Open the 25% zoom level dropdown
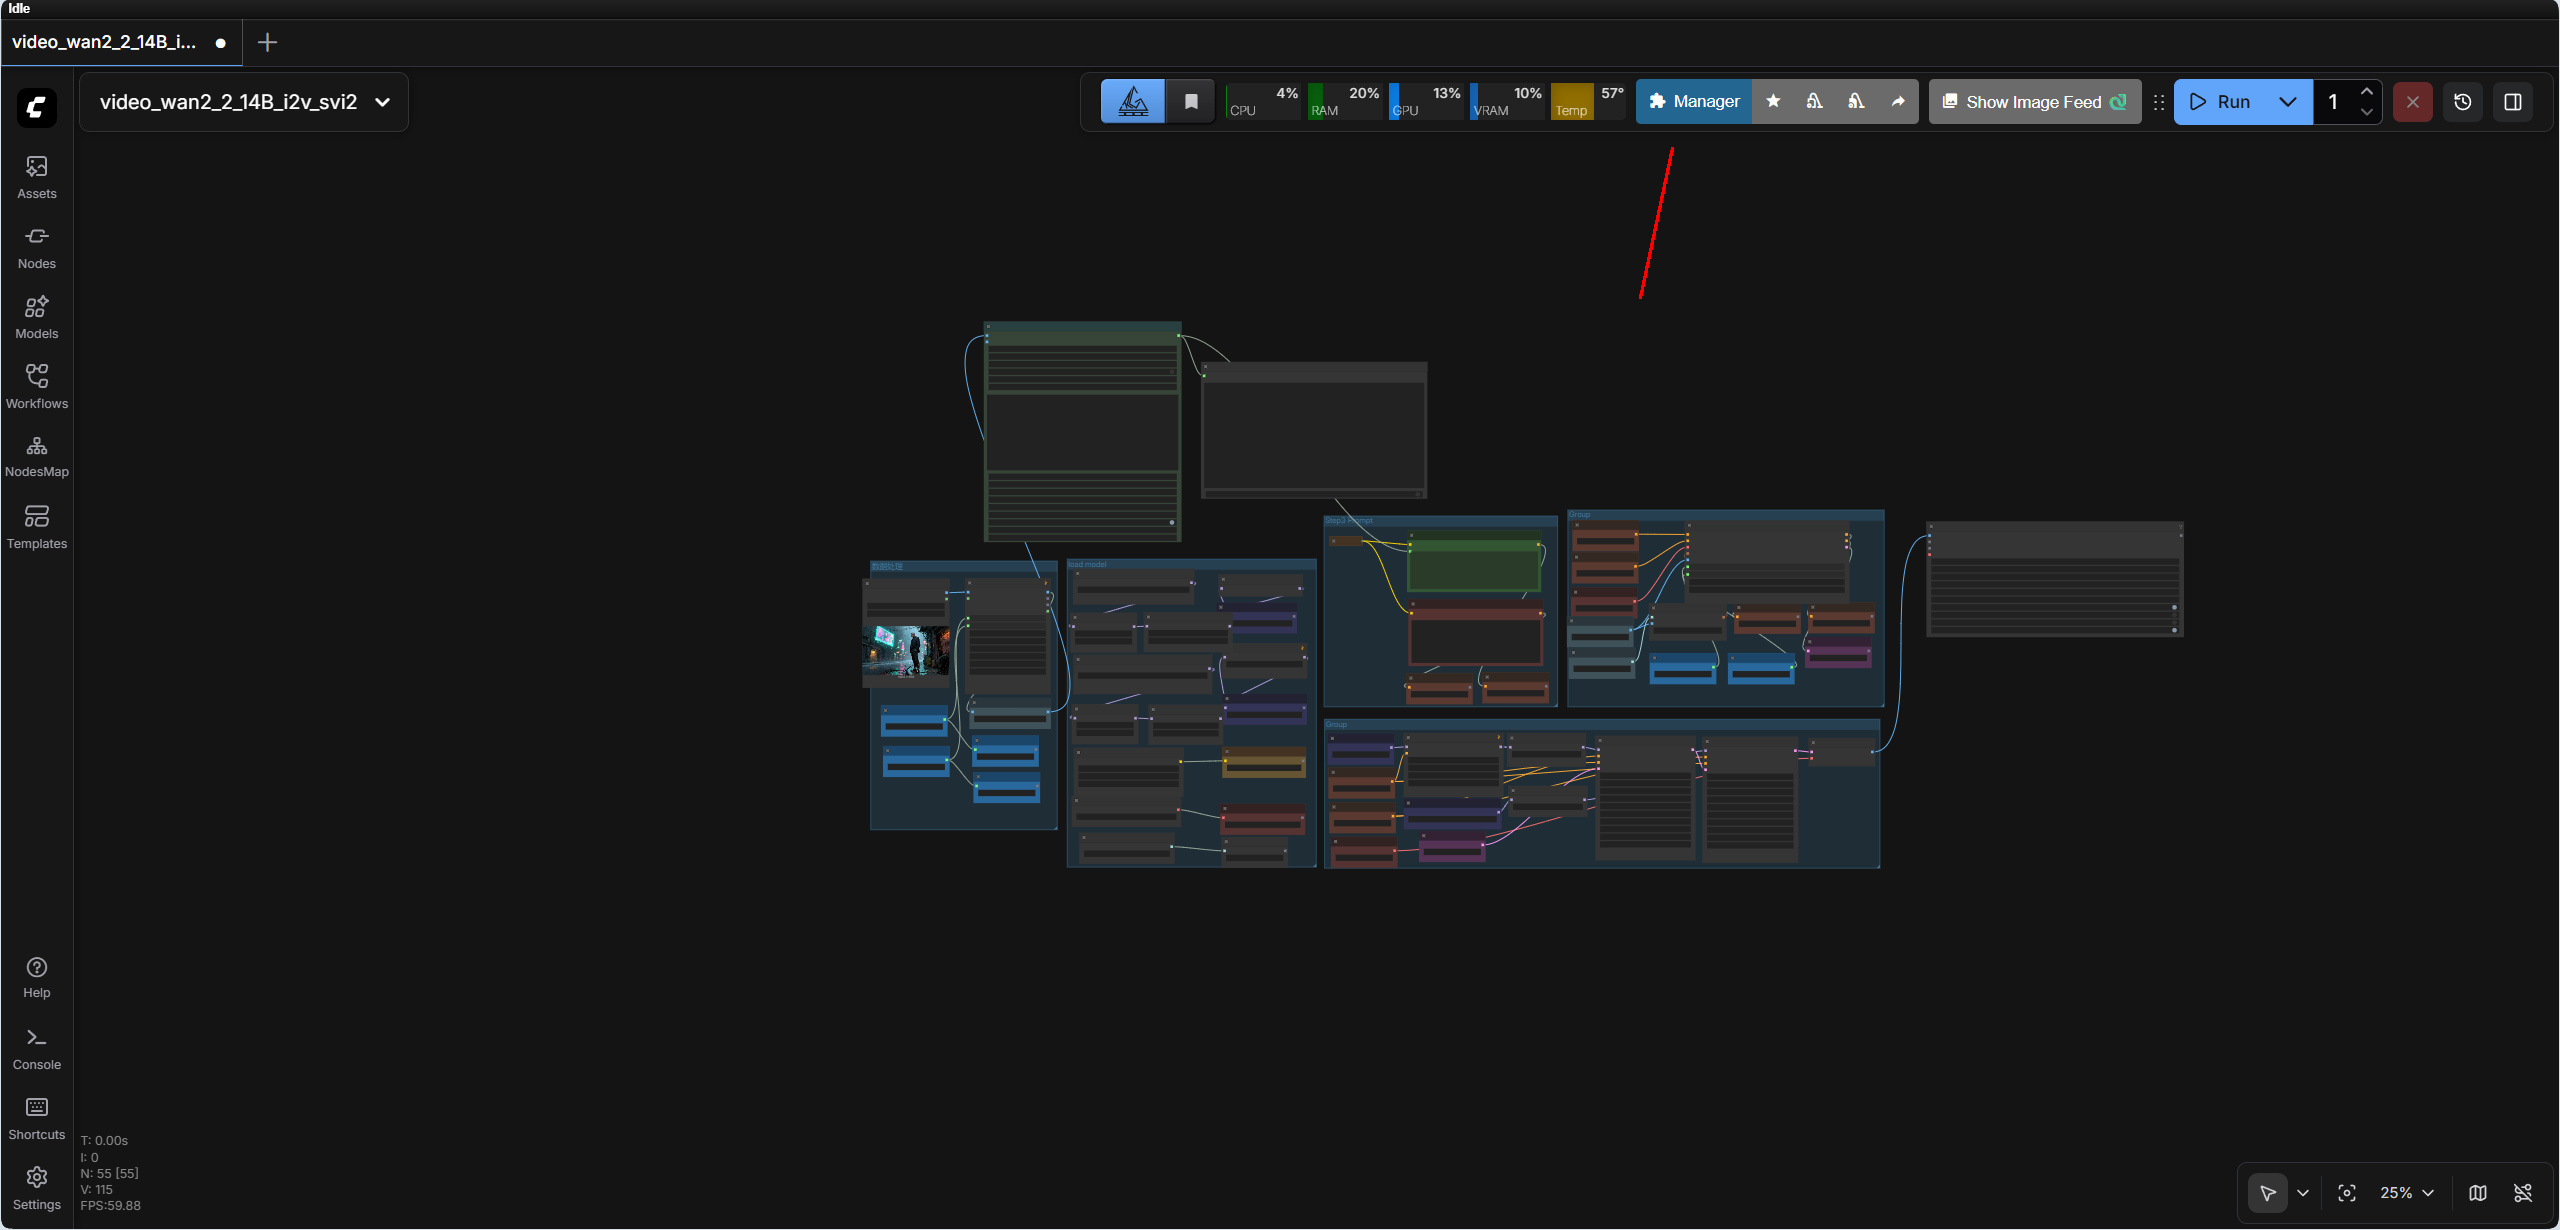 pos(2407,1193)
